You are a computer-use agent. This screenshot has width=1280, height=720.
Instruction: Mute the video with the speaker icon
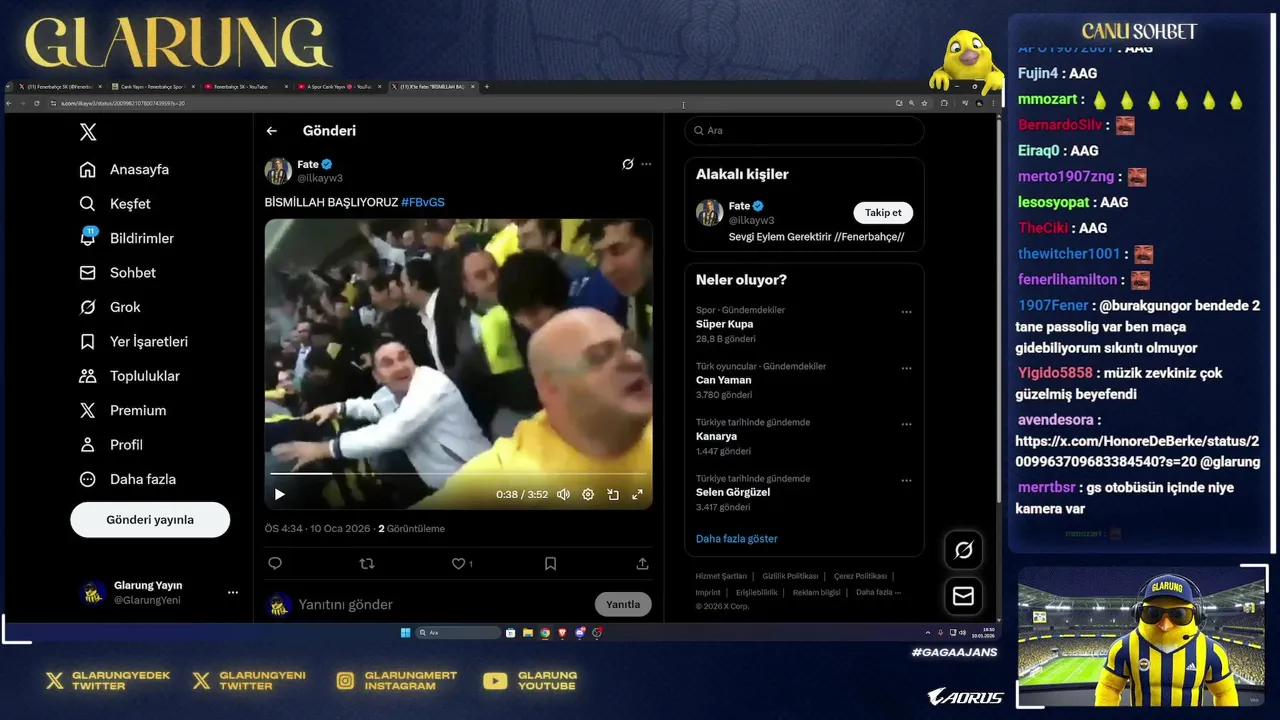[563, 494]
